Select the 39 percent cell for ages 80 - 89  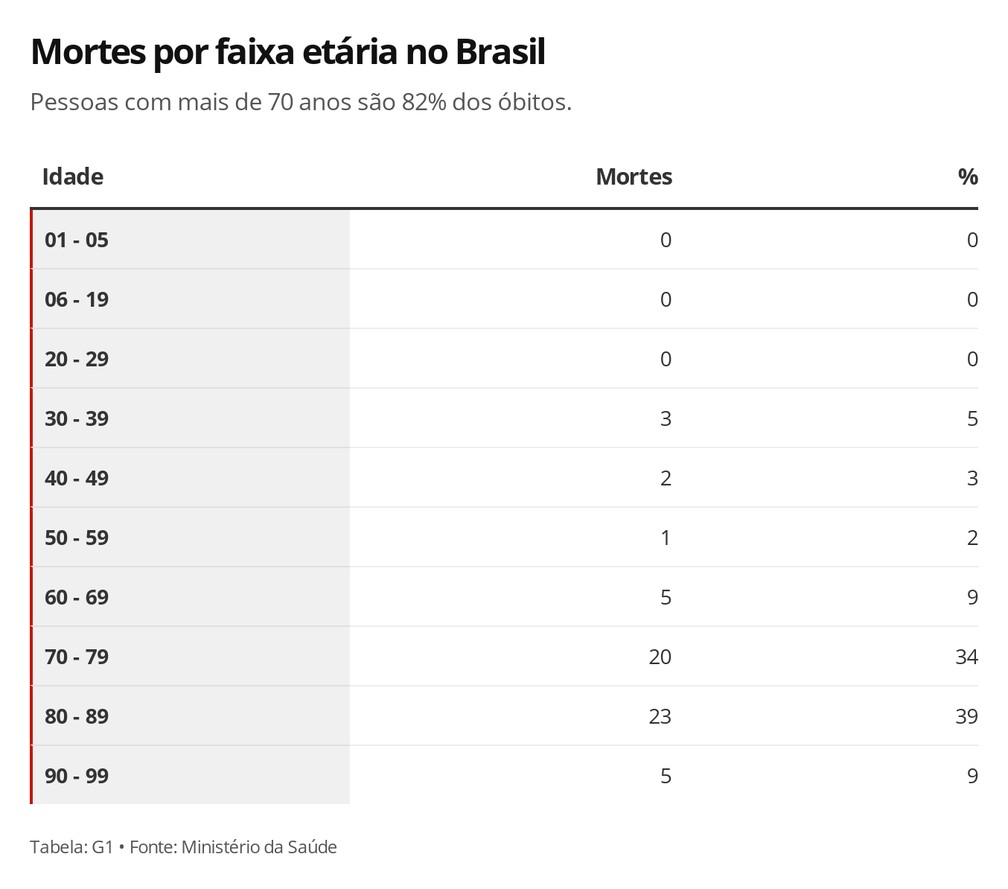pos(966,716)
